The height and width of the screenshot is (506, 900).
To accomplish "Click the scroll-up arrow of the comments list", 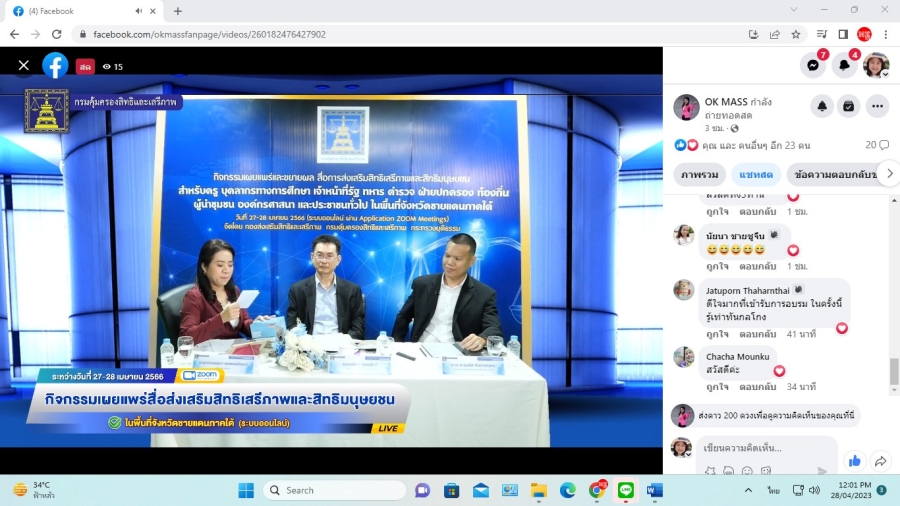I will pyautogui.click(x=894, y=200).
